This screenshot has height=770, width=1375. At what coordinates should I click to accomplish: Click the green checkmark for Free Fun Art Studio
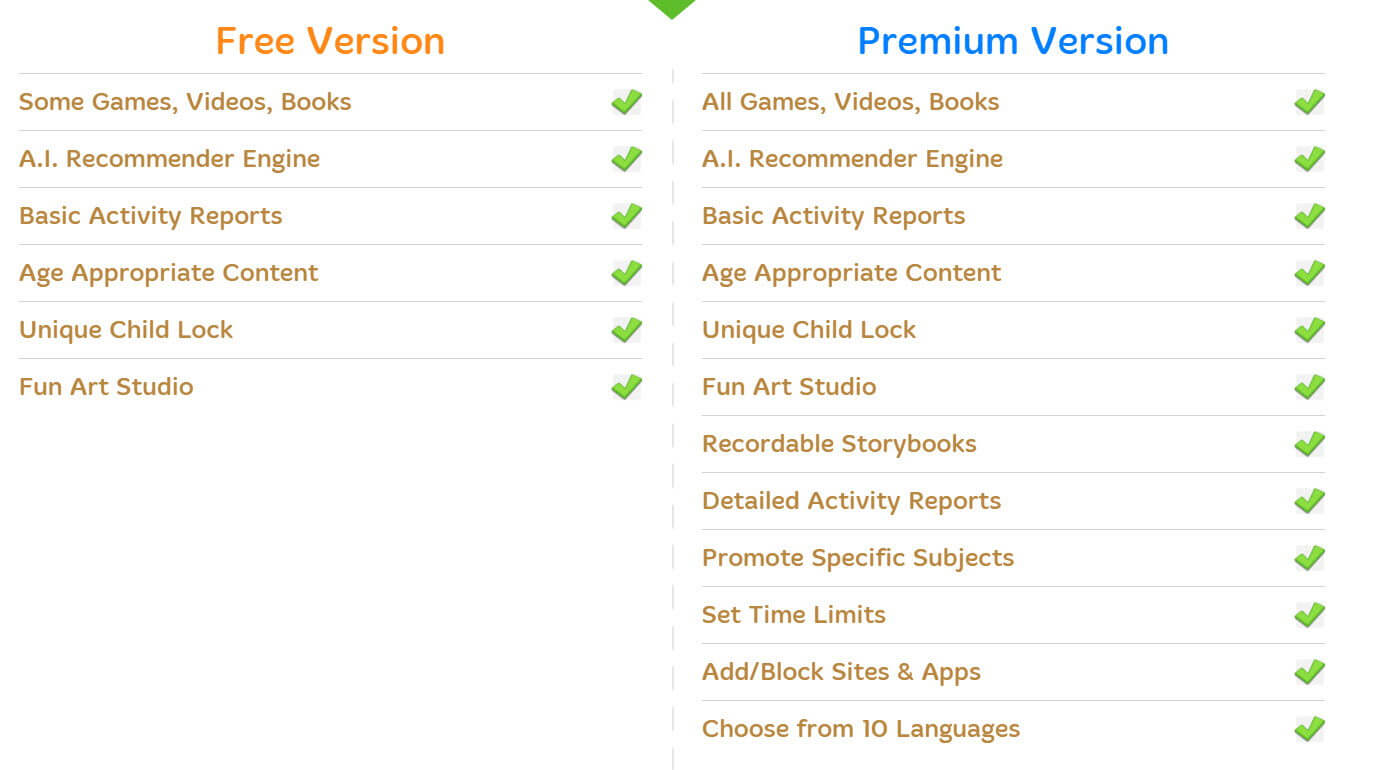627,387
